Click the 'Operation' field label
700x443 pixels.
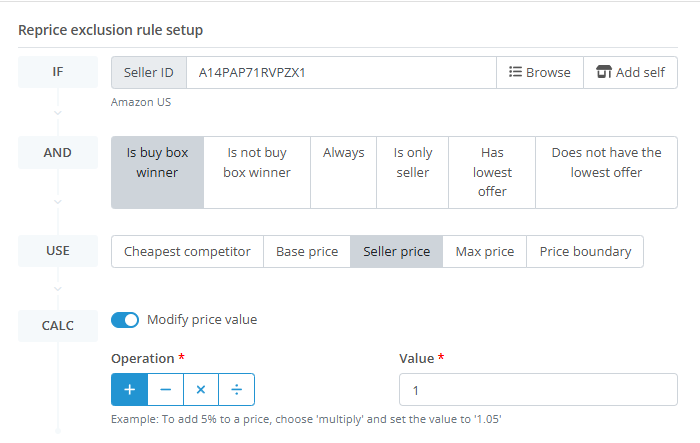[x=143, y=359]
